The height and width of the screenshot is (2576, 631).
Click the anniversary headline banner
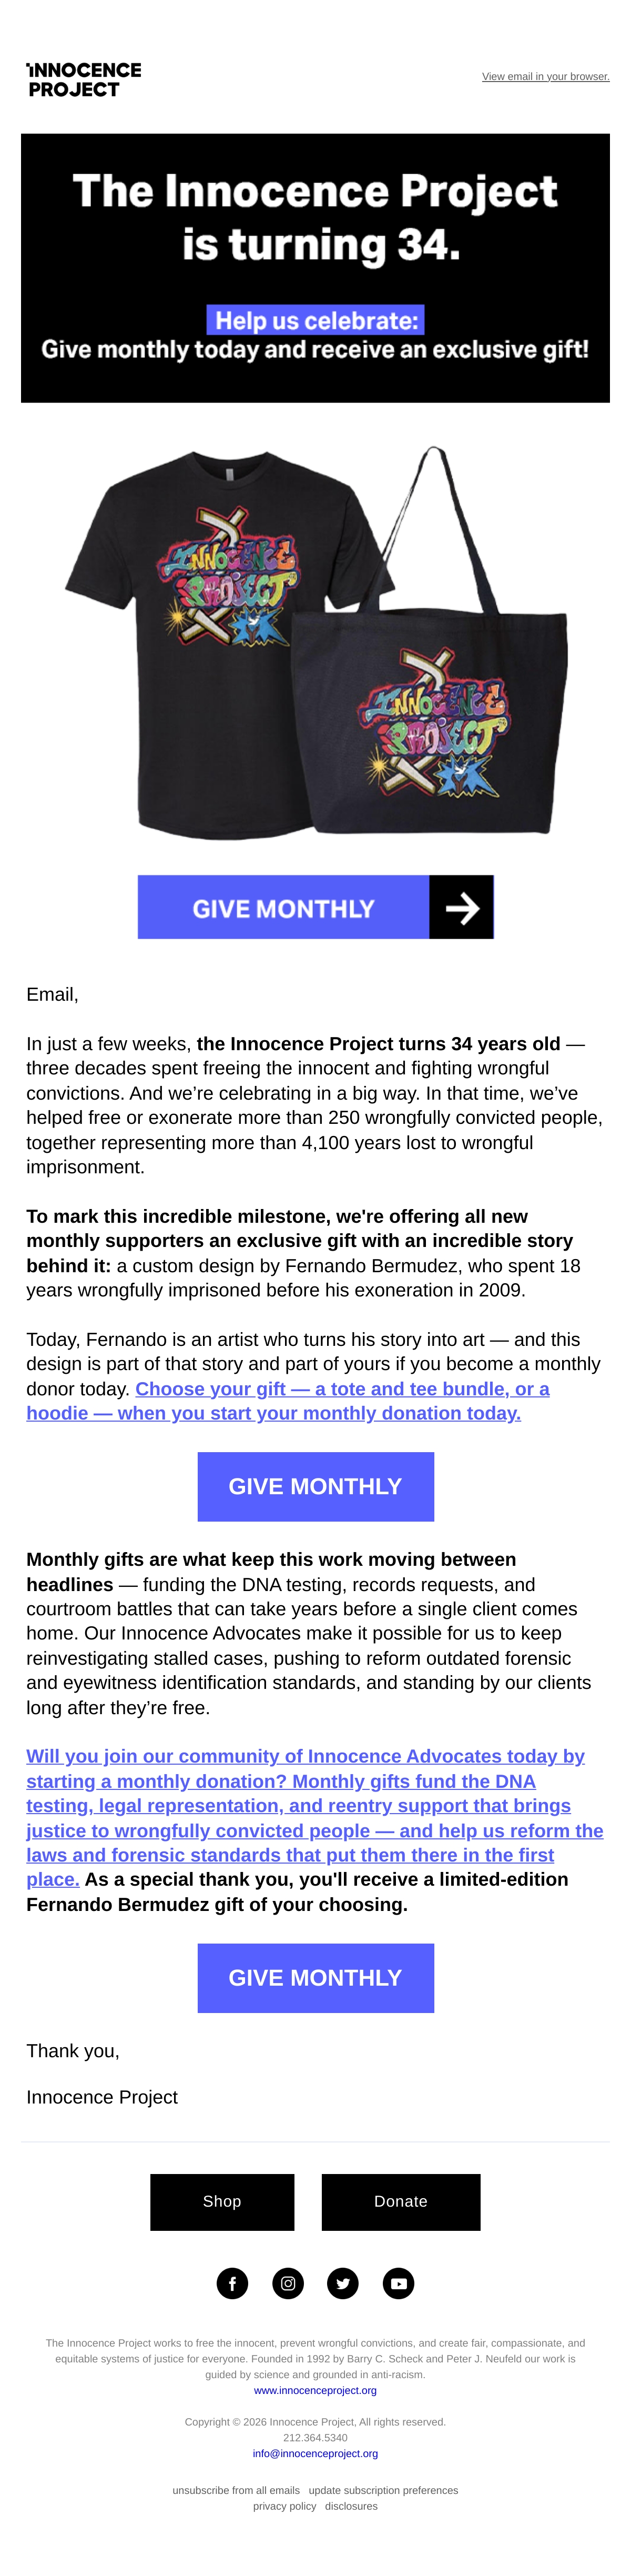click(x=315, y=268)
